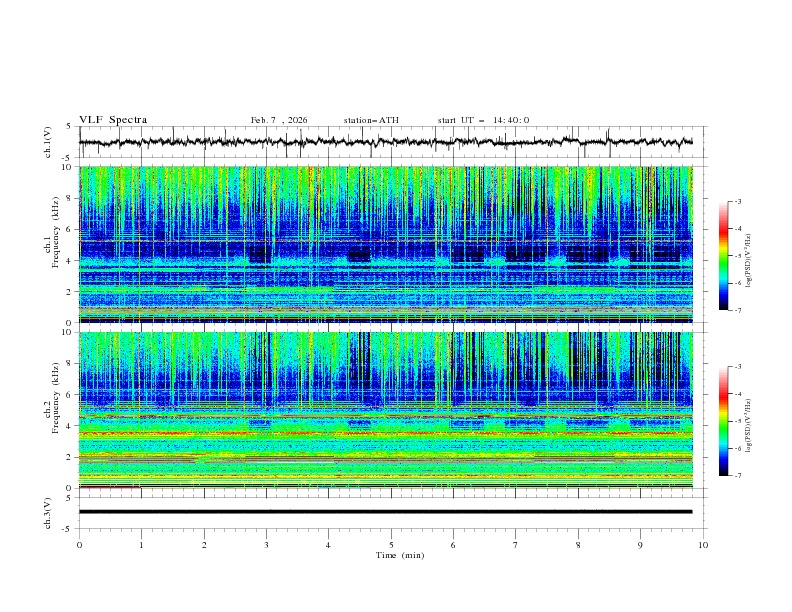Click the "ch.3(V)" axis label
This screenshot has width=792, height=612.
coord(48,513)
